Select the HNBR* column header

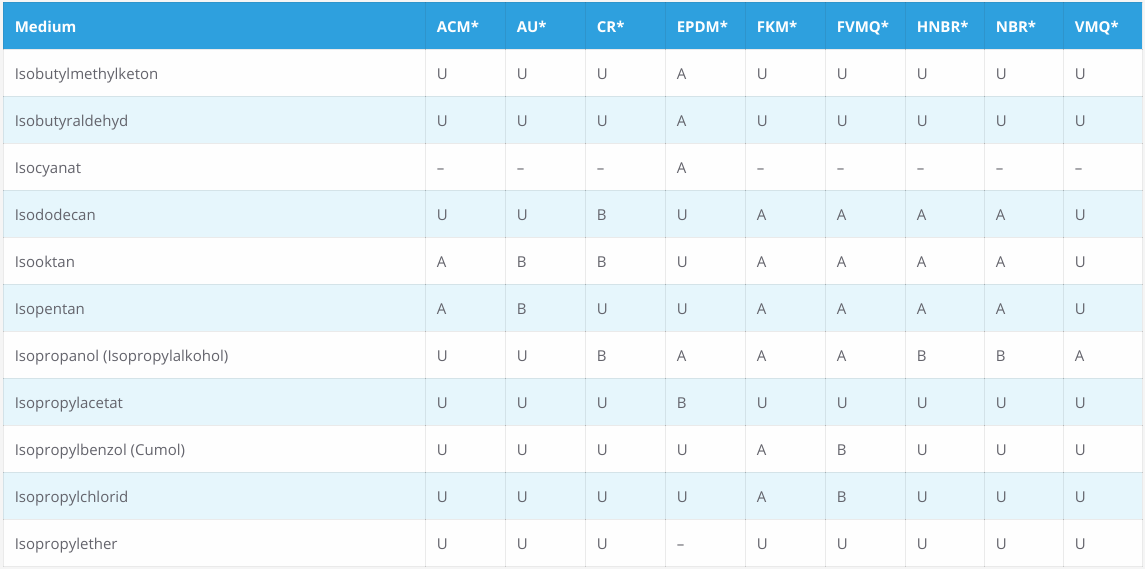[x=943, y=27]
